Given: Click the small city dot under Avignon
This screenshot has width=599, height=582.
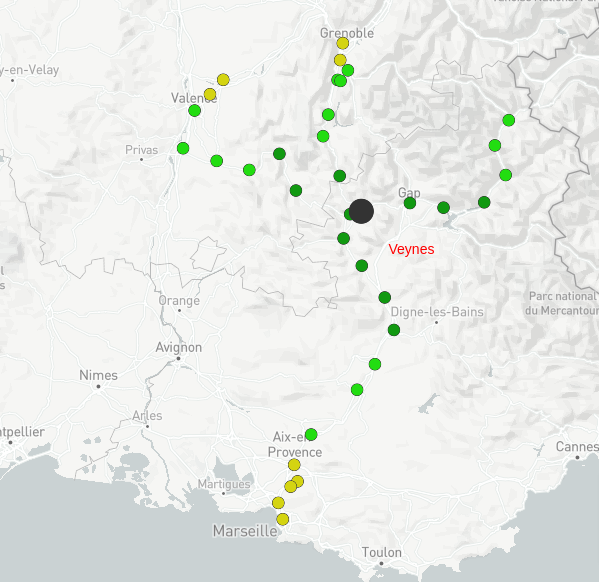Looking at the screenshot, I should pyautogui.click(x=178, y=358).
